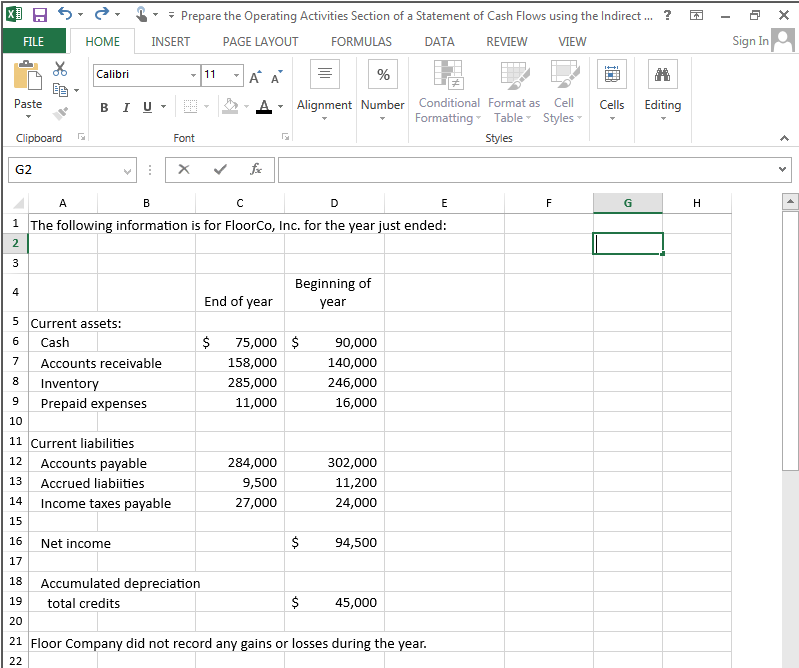This screenshot has height=668, width=799.
Task: Open the Customize Quick Access Toolbar dropdown
Action: tap(171, 15)
